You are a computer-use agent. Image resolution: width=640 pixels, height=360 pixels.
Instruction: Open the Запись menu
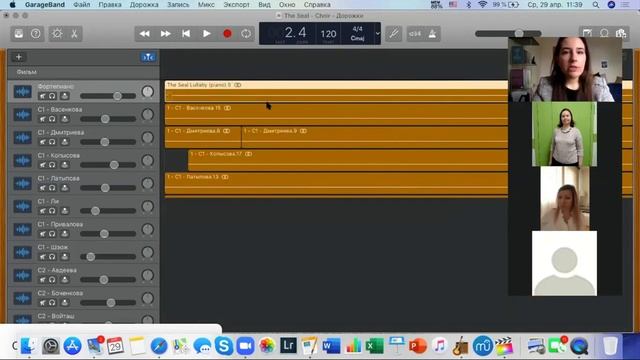pyautogui.click(x=178, y=4)
